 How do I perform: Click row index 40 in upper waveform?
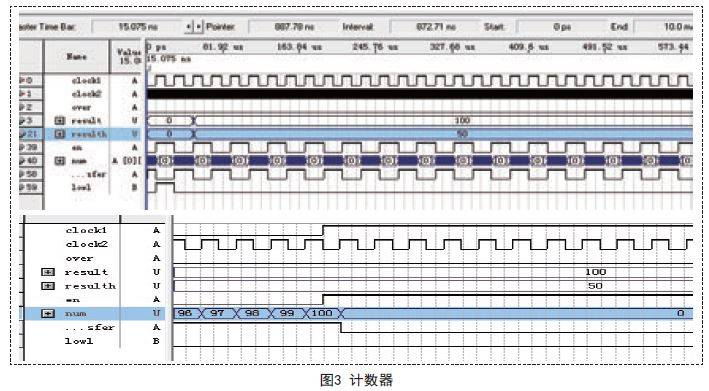(x=30, y=161)
